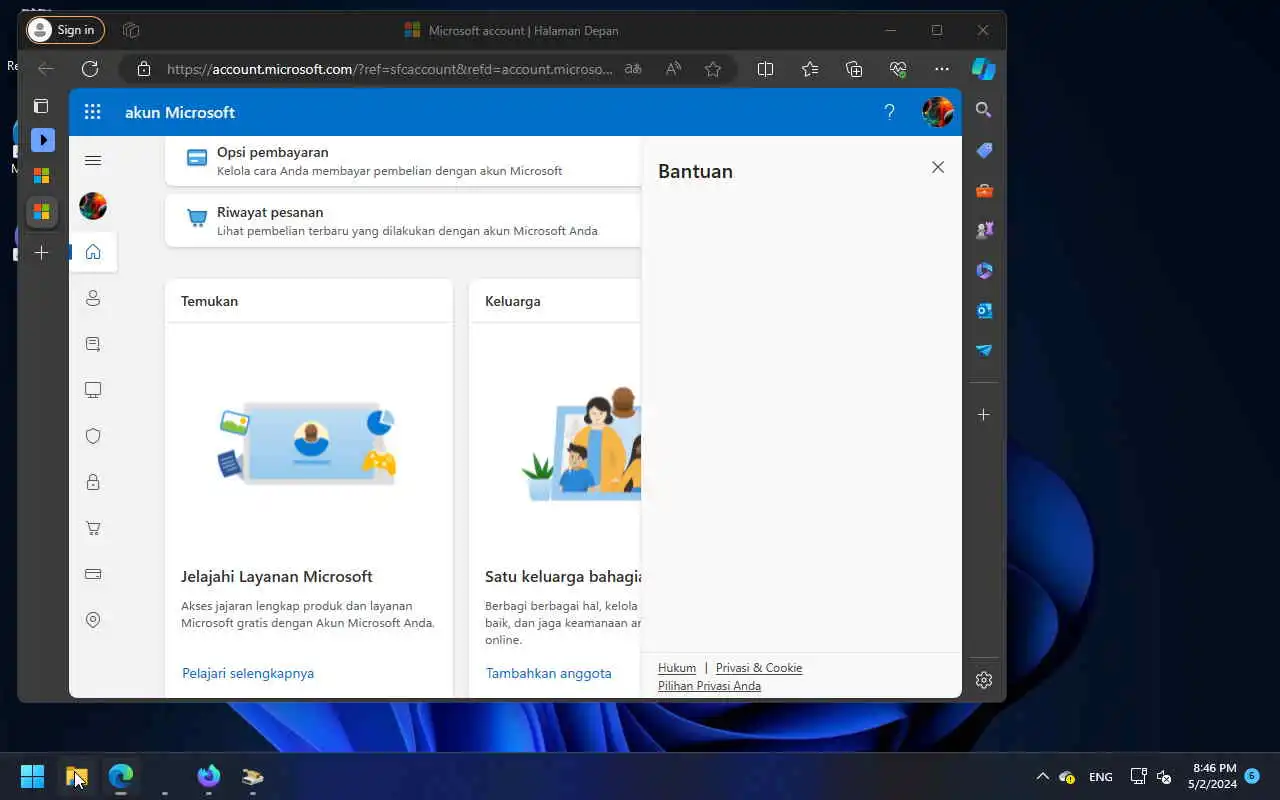
Task: Open Edge Settings and more menu
Action: click(x=942, y=69)
